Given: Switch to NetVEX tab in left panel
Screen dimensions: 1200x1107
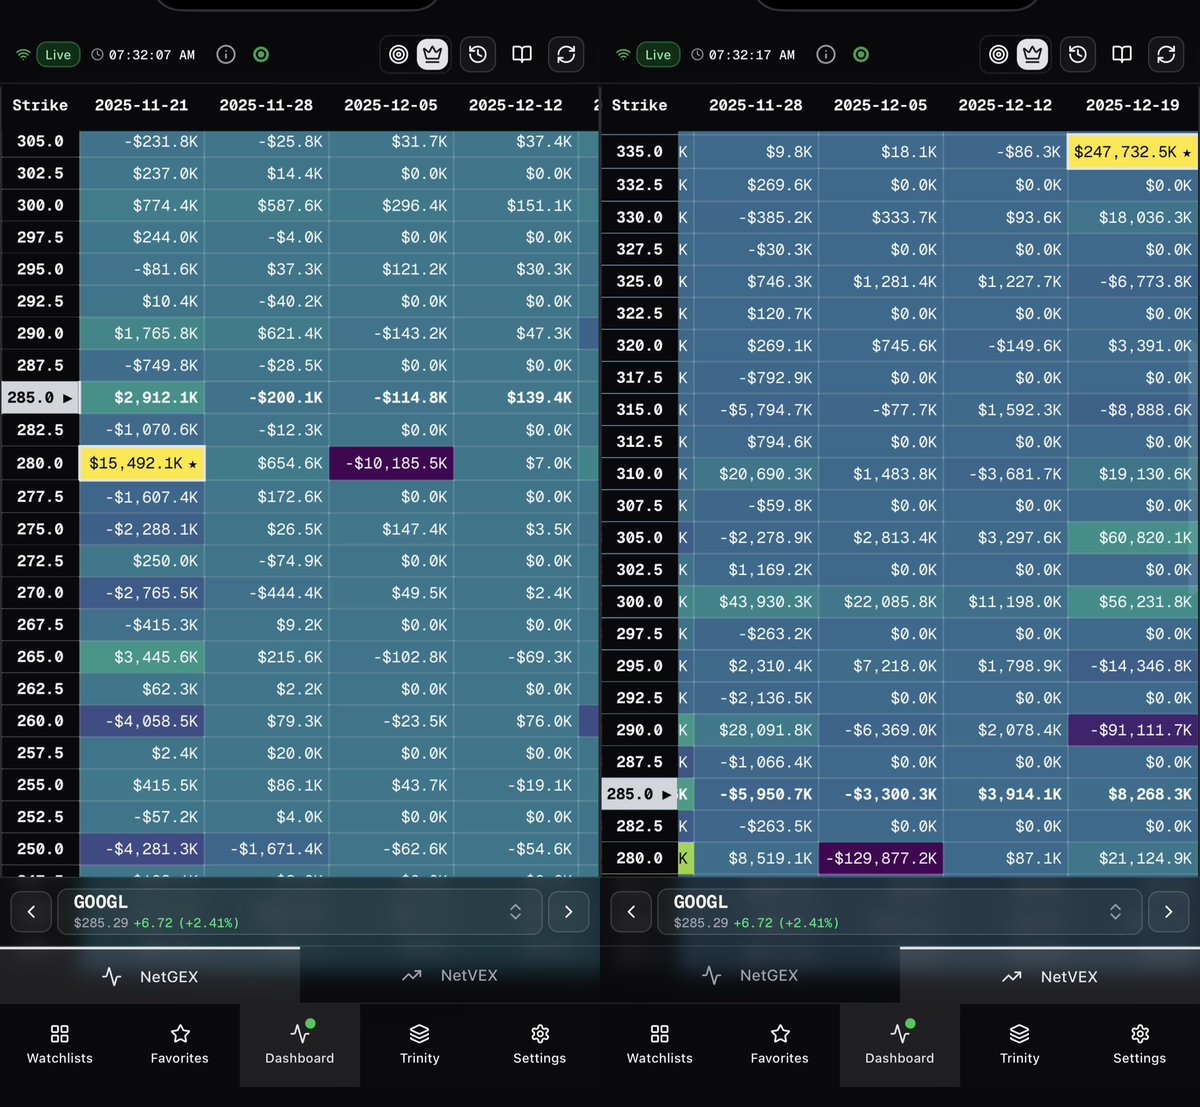Looking at the screenshot, I should pyautogui.click(x=450, y=976).
